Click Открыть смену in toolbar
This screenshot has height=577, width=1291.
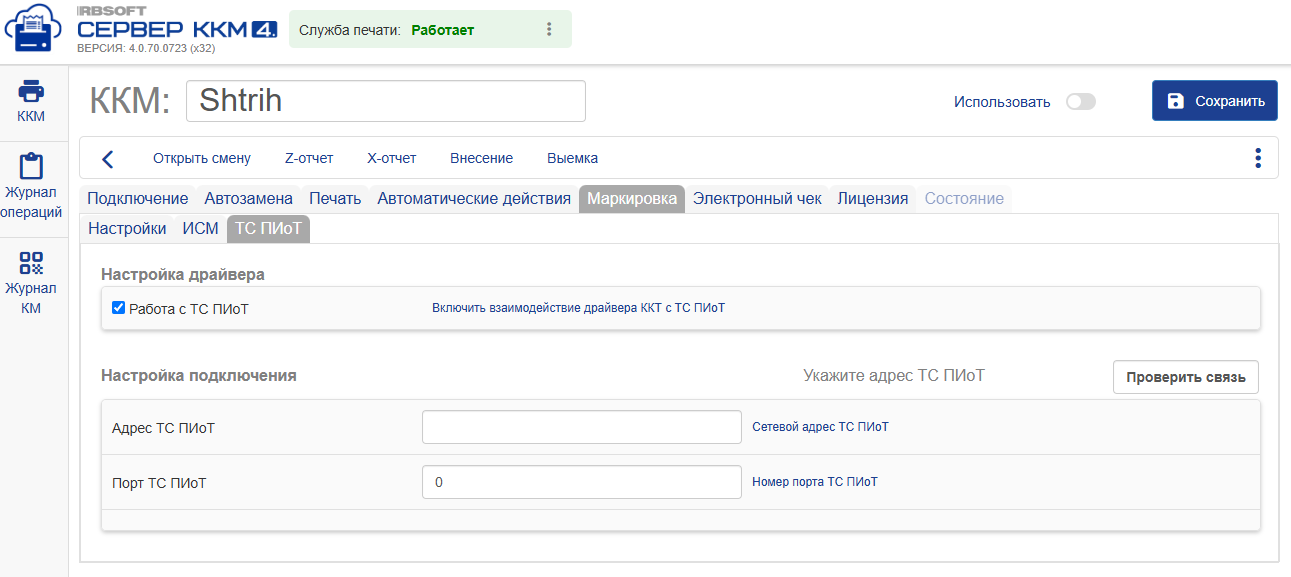point(202,158)
